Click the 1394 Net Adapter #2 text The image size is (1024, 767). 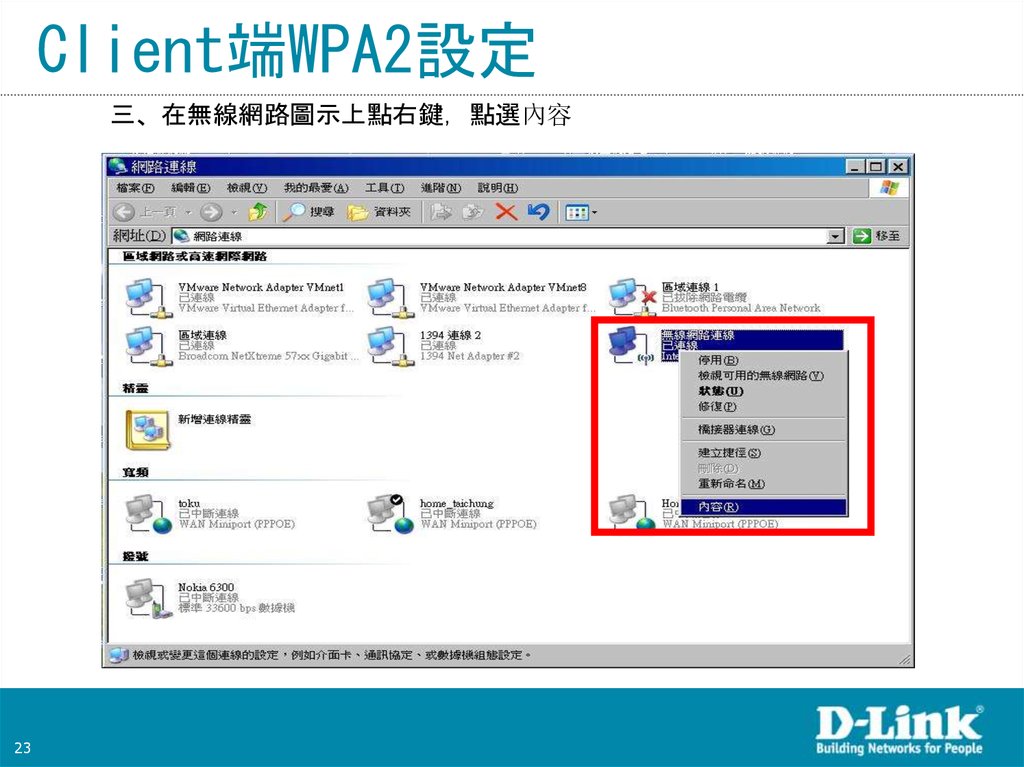470,356
